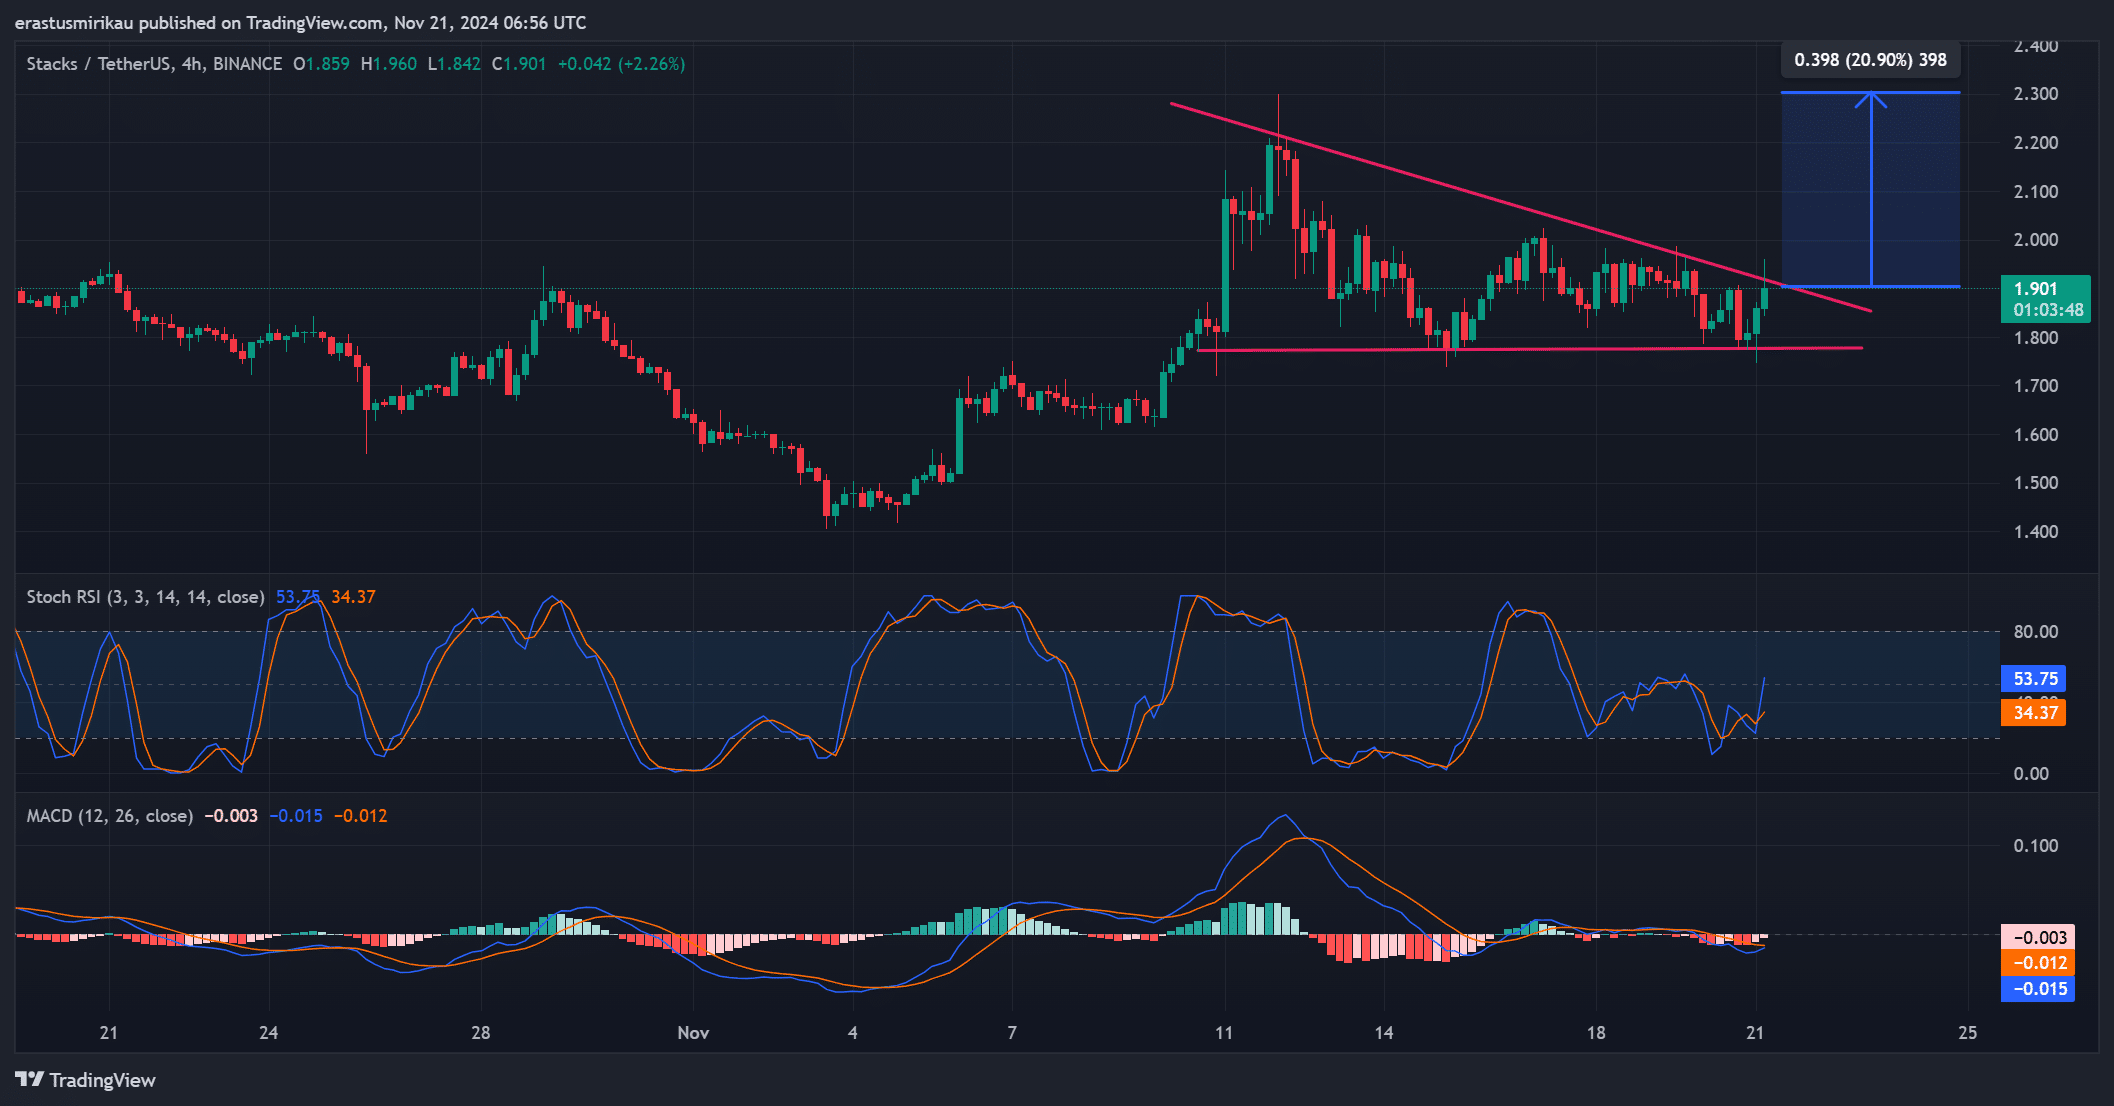Click the 'MACD (12, 26, close)' indicator label
This screenshot has height=1106, width=2114.
pos(109,816)
